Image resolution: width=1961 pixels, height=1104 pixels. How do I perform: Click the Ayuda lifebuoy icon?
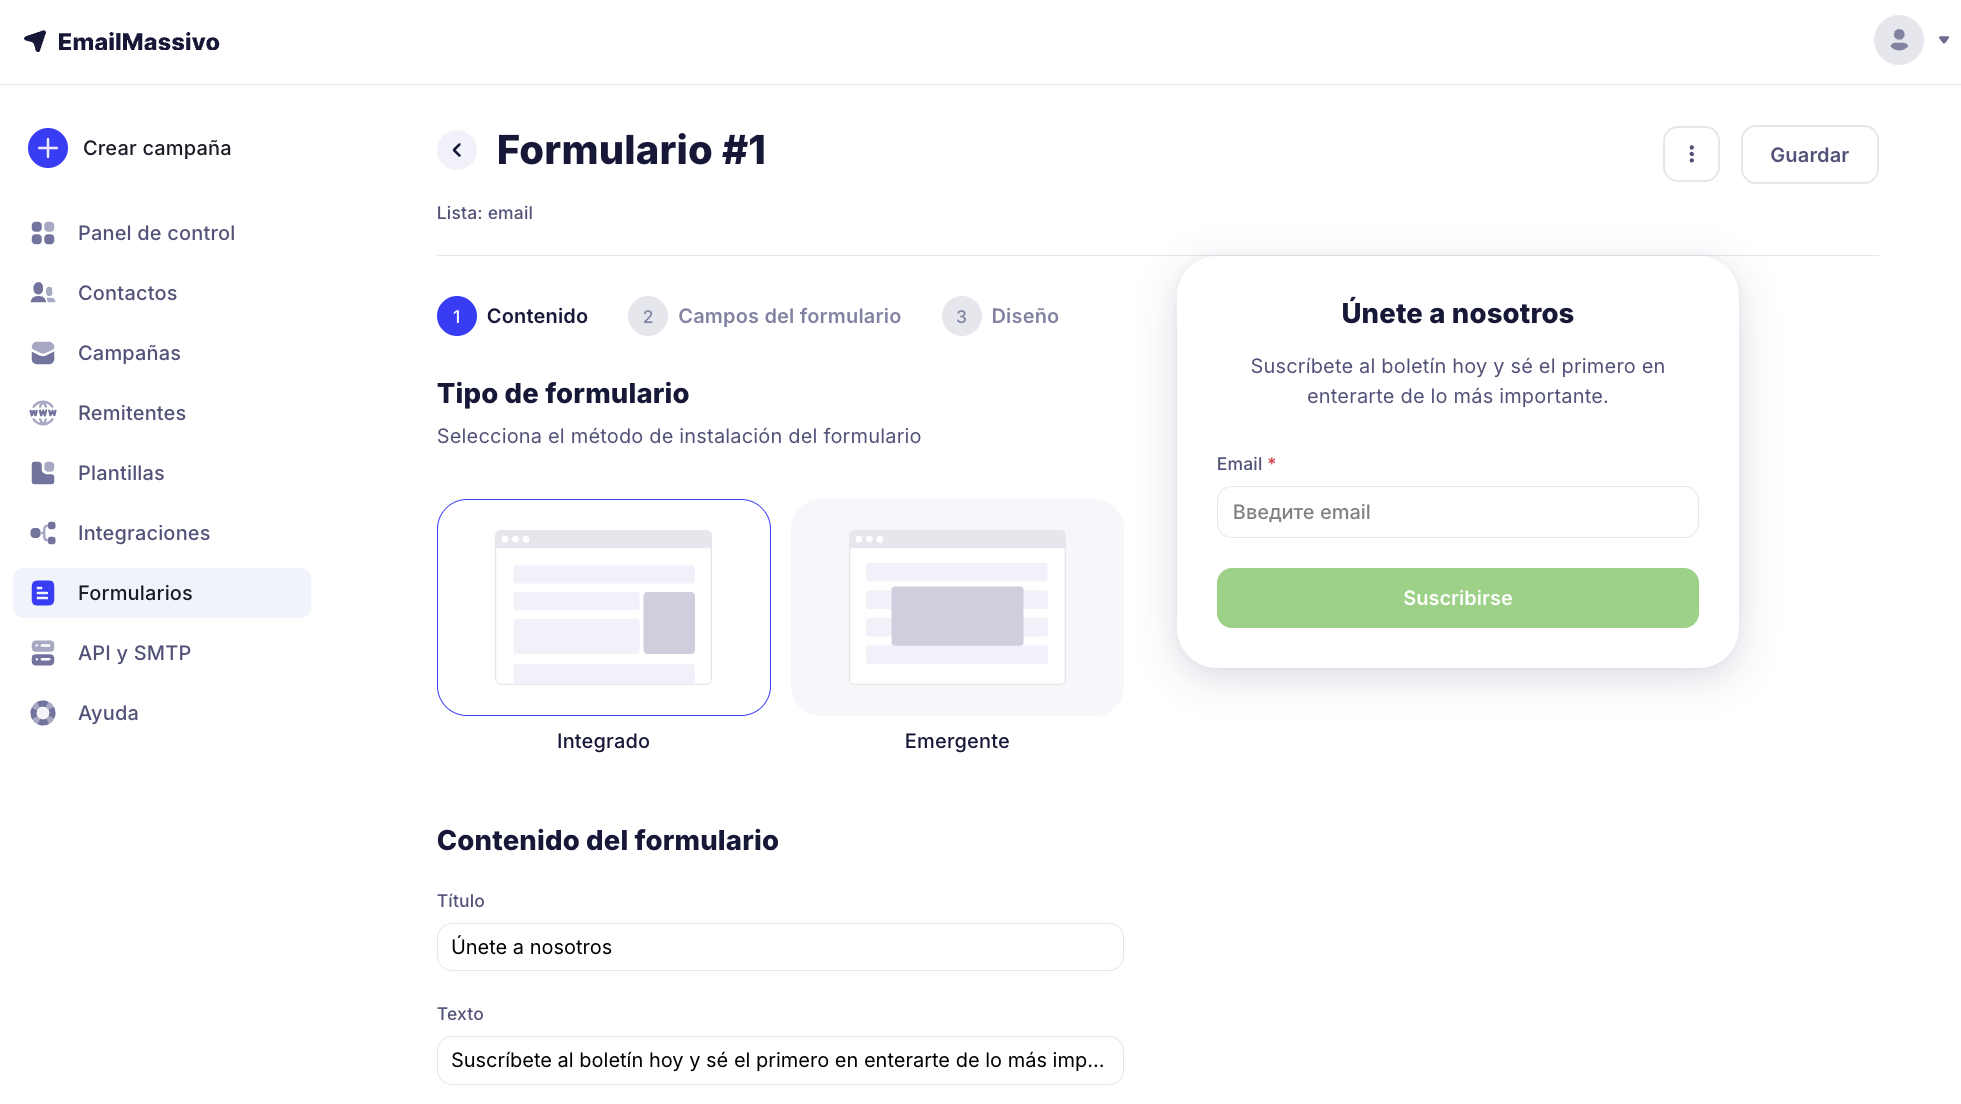(43, 713)
